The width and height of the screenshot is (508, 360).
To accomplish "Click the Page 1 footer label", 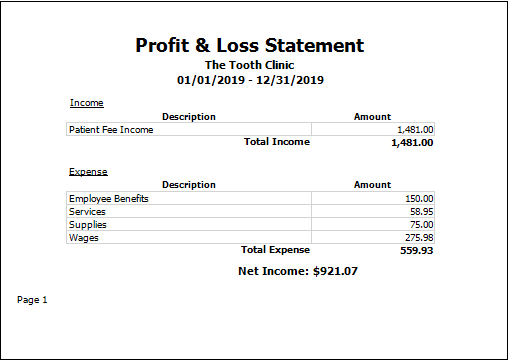I will [x=32, y=300].
